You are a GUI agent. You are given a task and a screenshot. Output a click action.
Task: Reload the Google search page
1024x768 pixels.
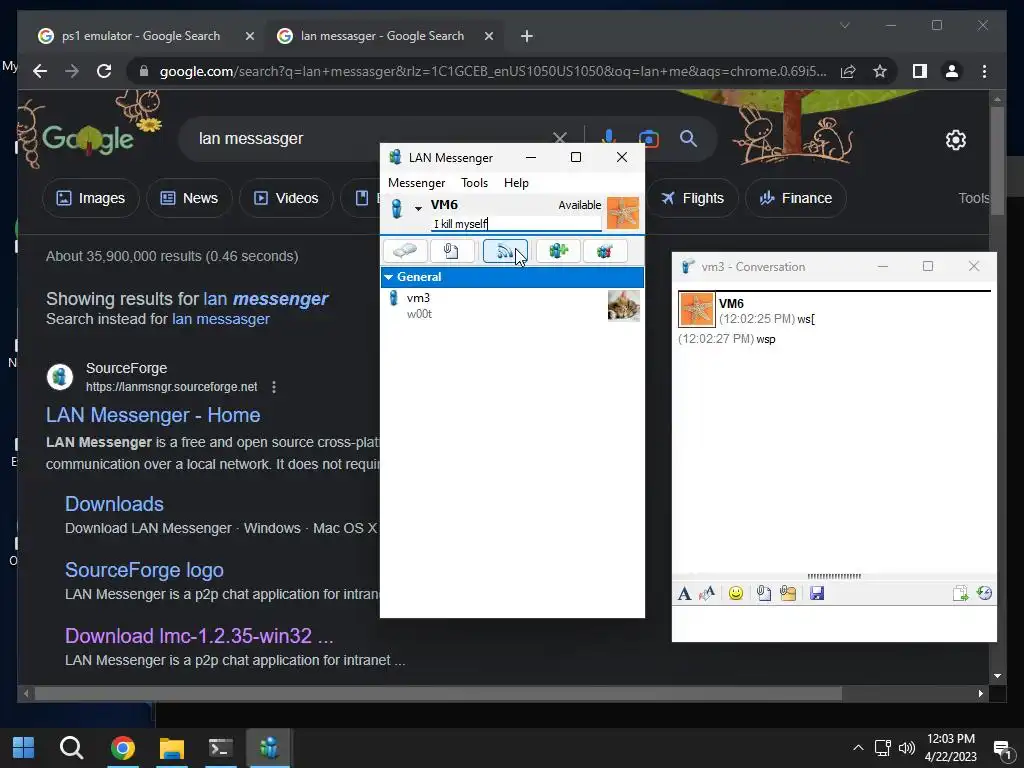[x=104, y=71]
